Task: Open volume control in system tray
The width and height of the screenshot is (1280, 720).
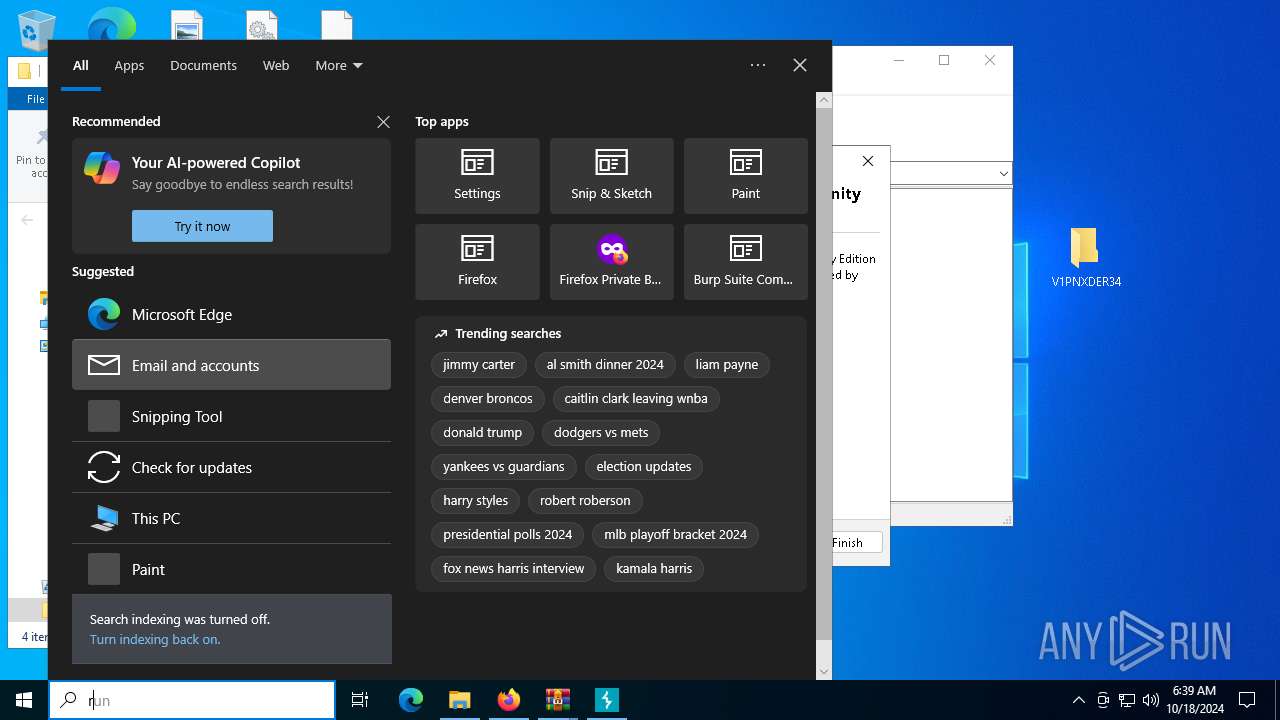Action: (x=1151, y=700)
